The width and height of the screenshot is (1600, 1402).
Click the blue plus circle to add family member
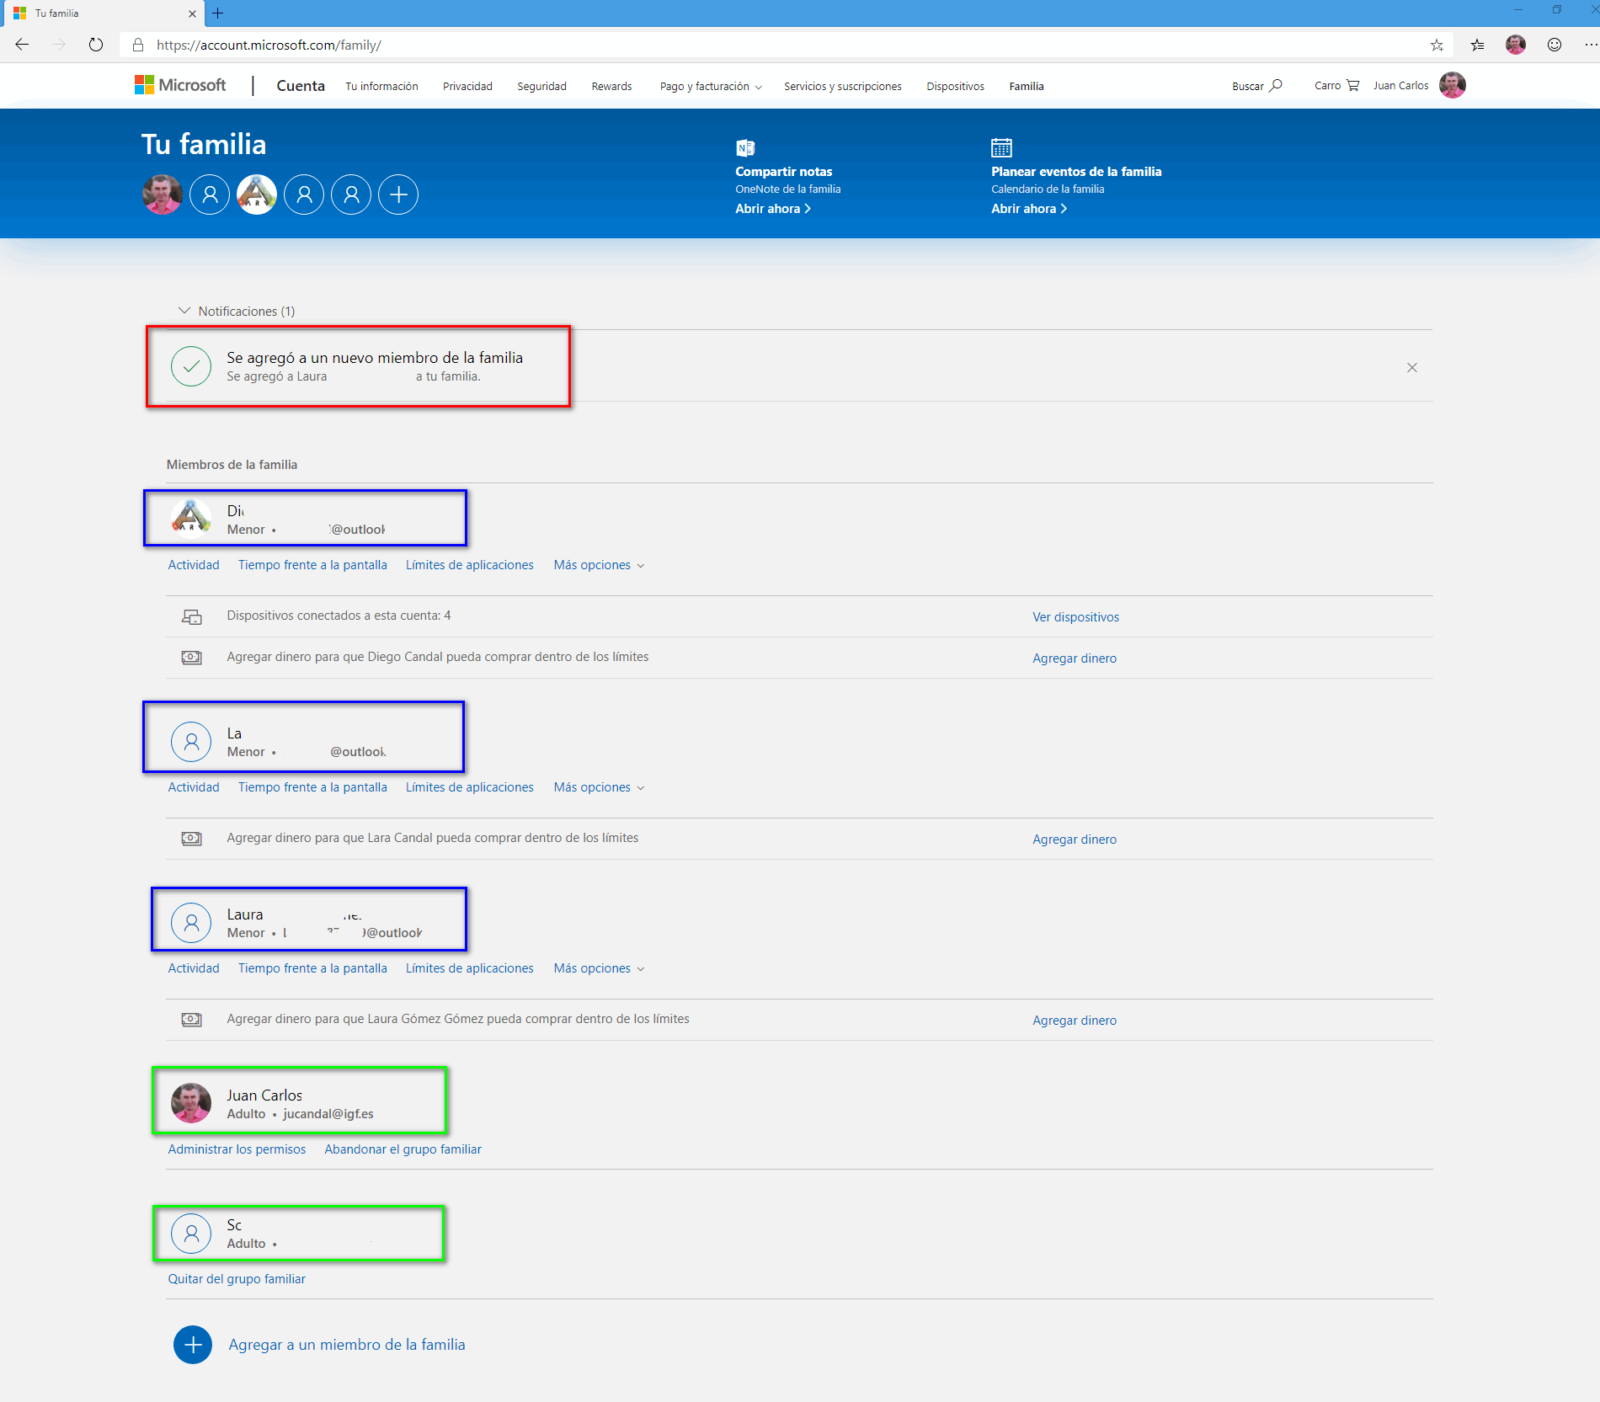click(x=193, y=1345)
